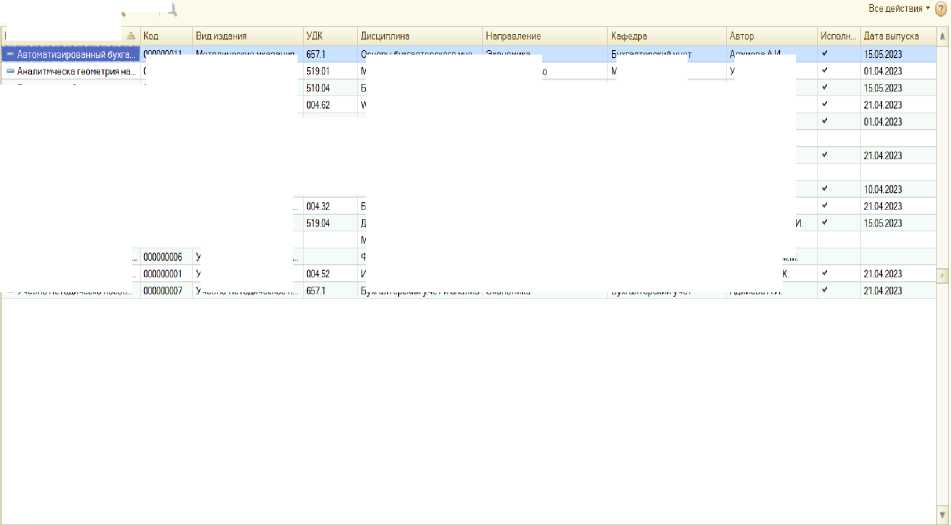Screen dimensions: 951x525
Task: Sort the list by Код column header
Action: [165, 36]
